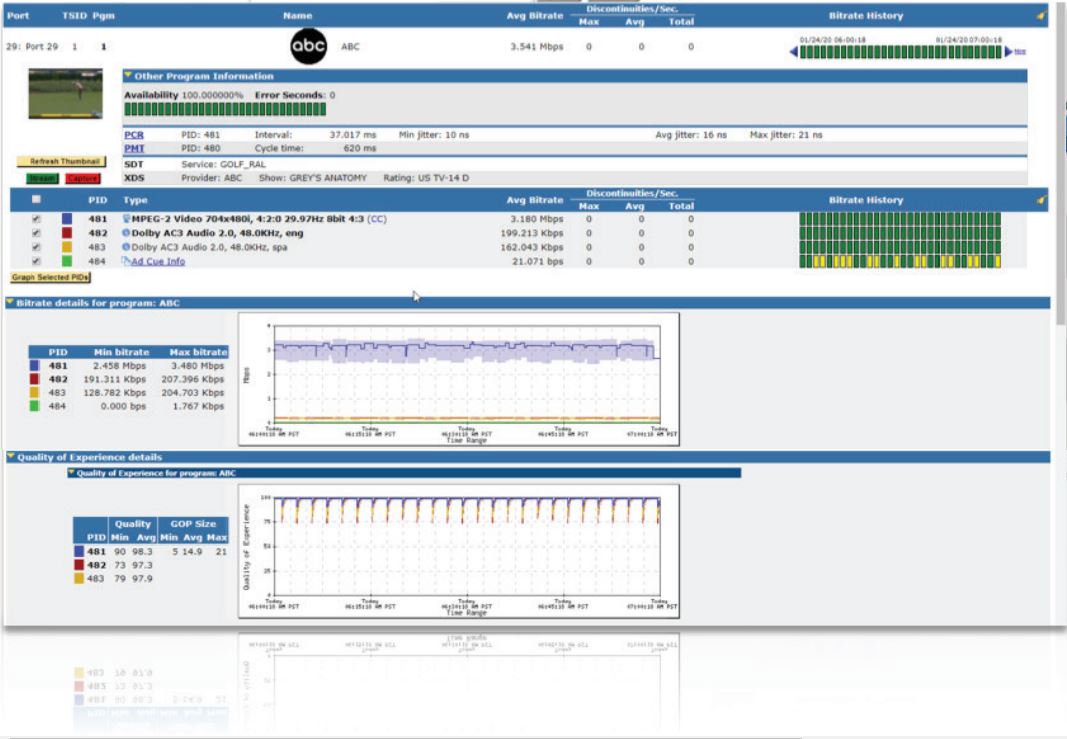Click the Pgm column header
This screenshot has height=739, width=1067.
pyautogui.click(x=103, y=15)
